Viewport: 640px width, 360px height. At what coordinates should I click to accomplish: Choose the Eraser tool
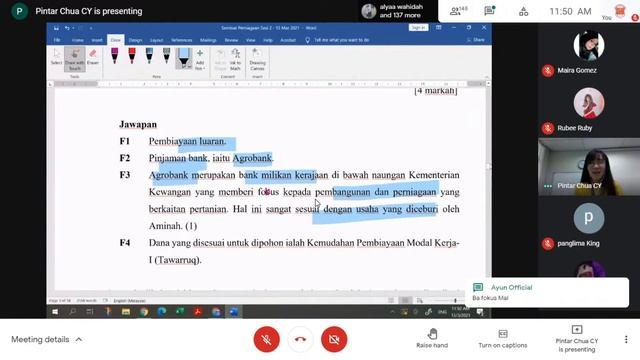click(x=93, y=57)
